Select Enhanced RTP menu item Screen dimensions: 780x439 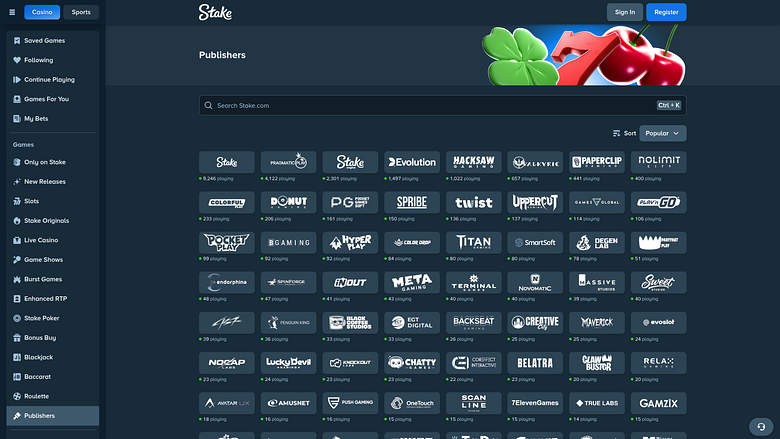pyautogui.click(x=53, y=299)
